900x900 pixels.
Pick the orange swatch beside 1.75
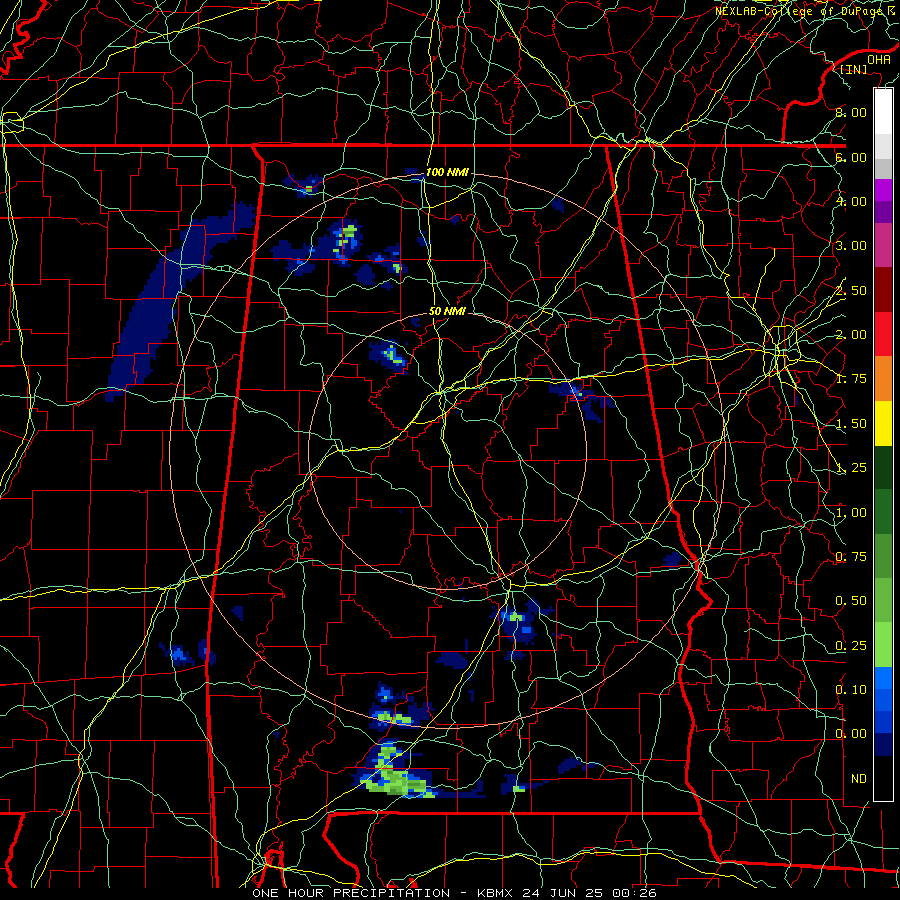pos(883,379)
